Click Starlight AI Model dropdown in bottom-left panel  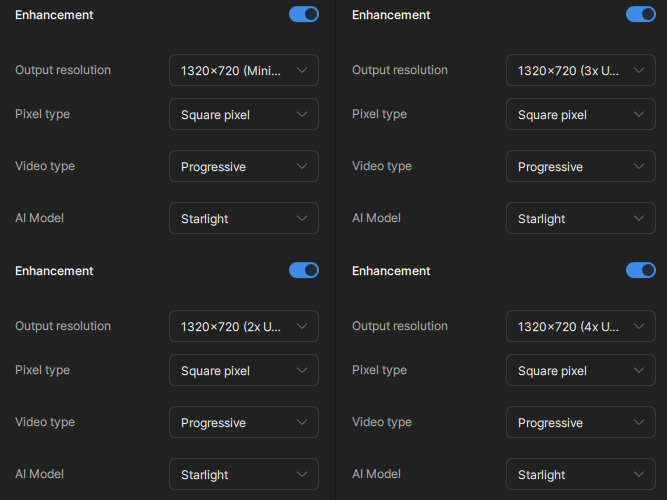click(x=244, y=474)
